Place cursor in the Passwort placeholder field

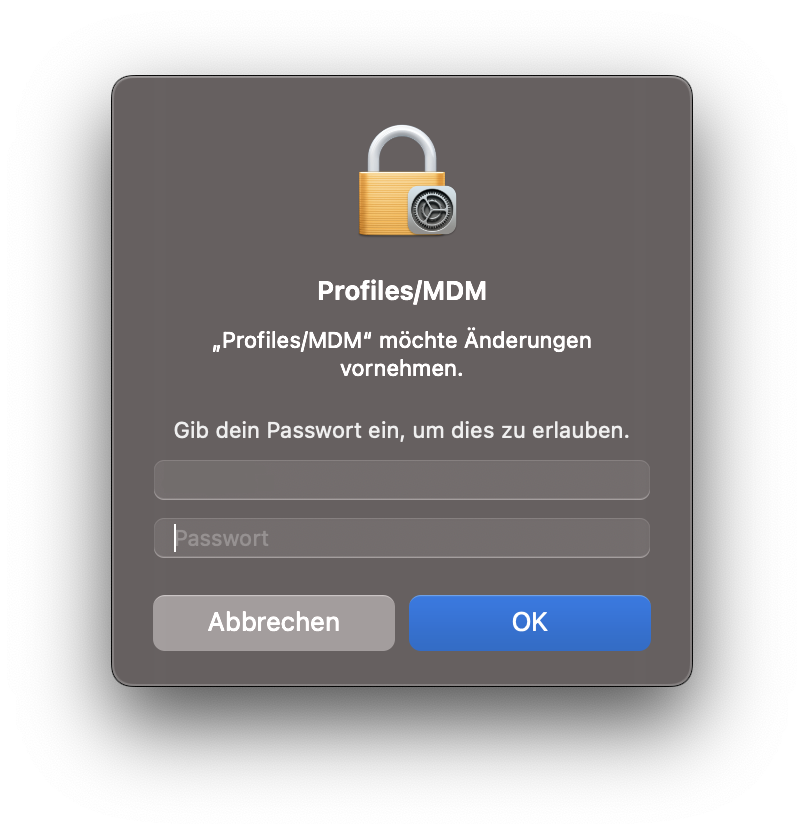point(401,538)
